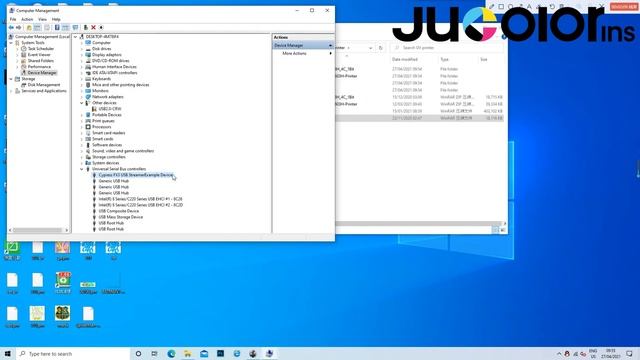Image resolution: width=640 pixels, height=360 pixels.
Task: Click the toolbar icon just right of the red X
Action: (101, 27)
